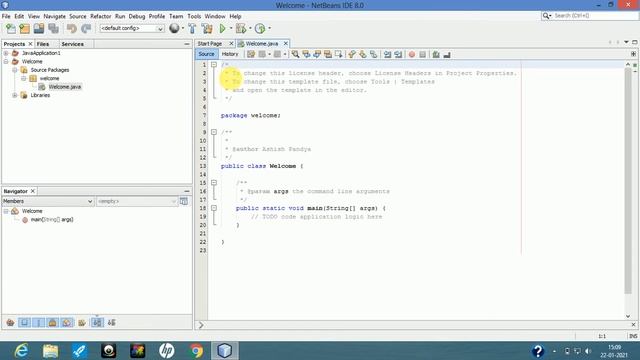
Task: Toggle Show Inherited Members in Navigator
Action: (10, 323)
